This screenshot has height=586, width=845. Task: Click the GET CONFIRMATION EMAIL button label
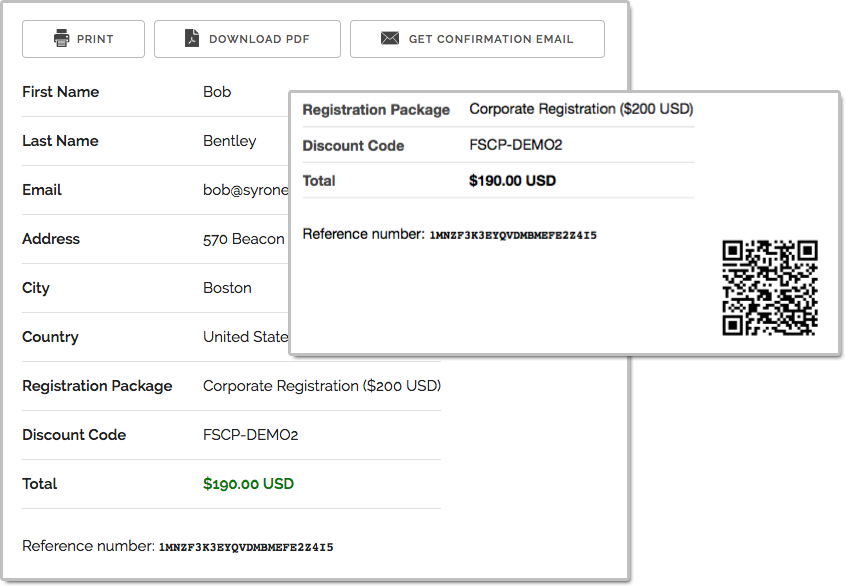pos(491,39)
